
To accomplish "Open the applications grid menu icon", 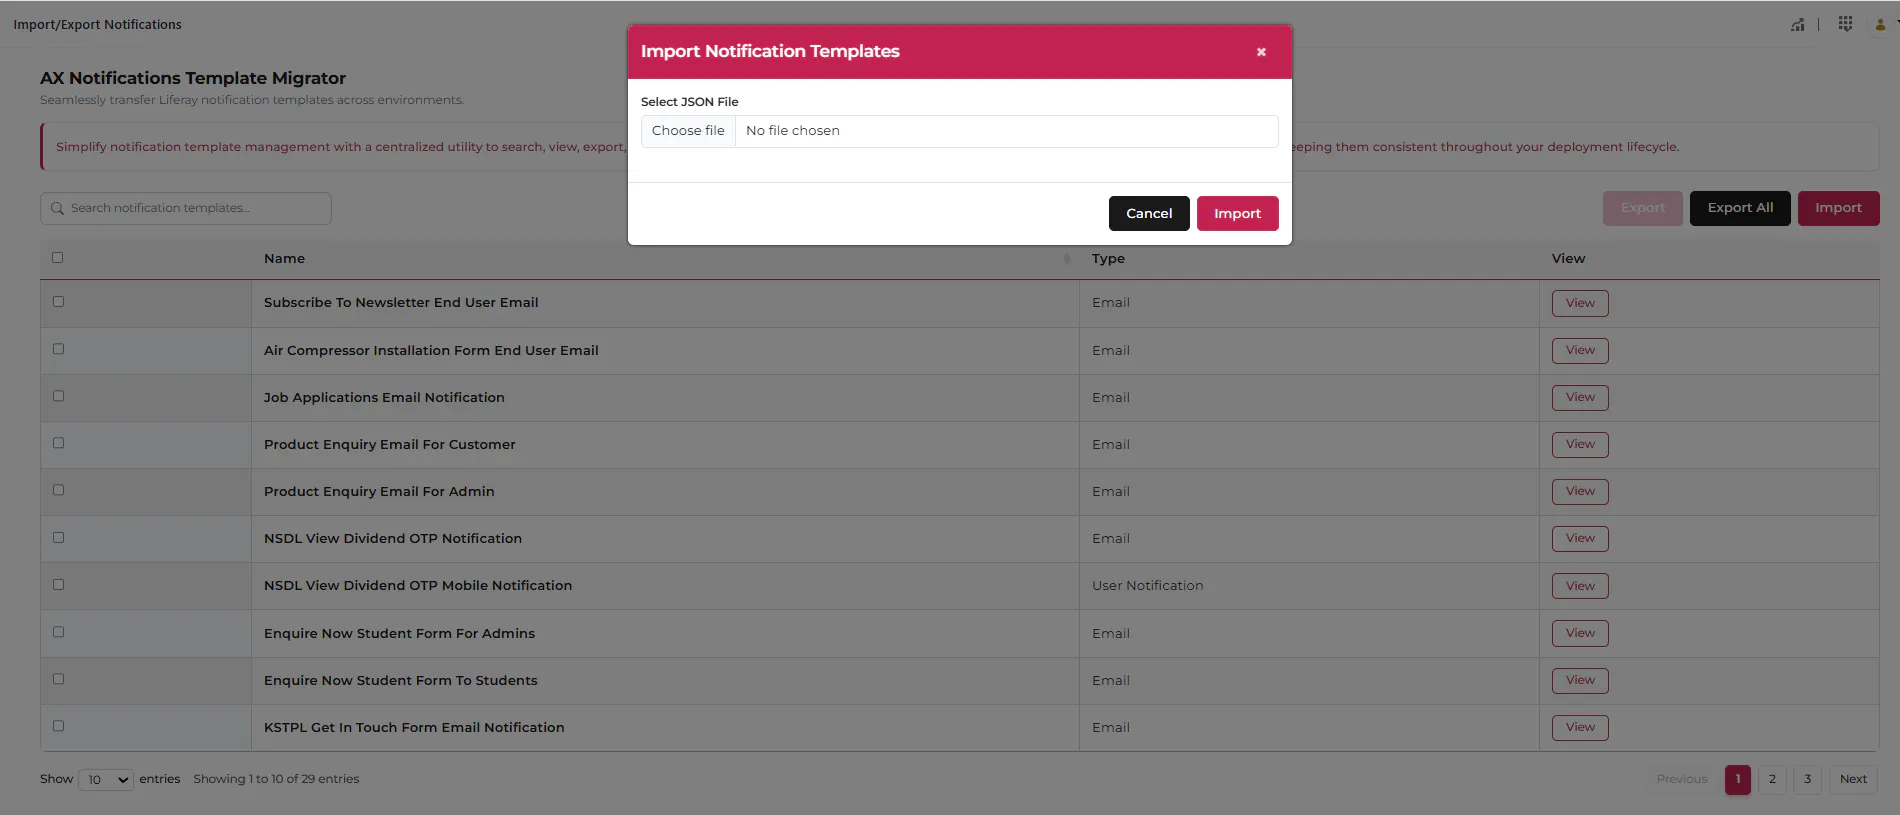I will 1845,24.
